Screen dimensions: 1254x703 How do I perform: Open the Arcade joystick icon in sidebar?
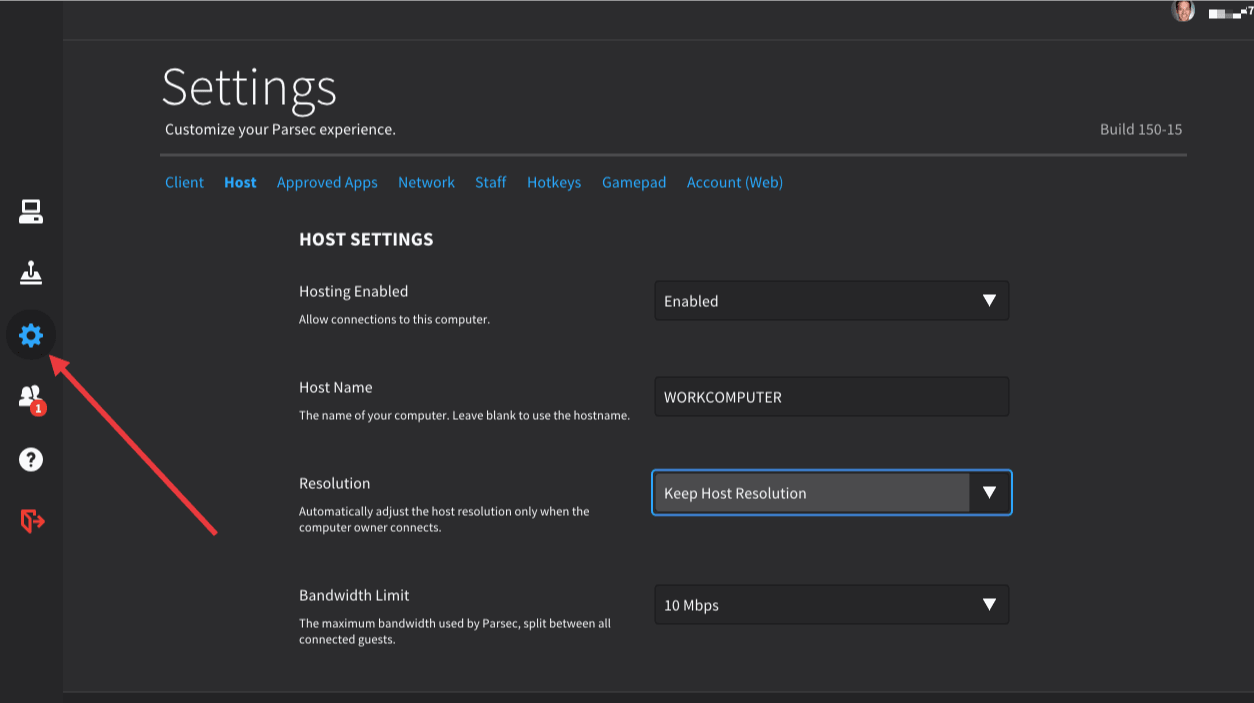click(x=31, y=273)
